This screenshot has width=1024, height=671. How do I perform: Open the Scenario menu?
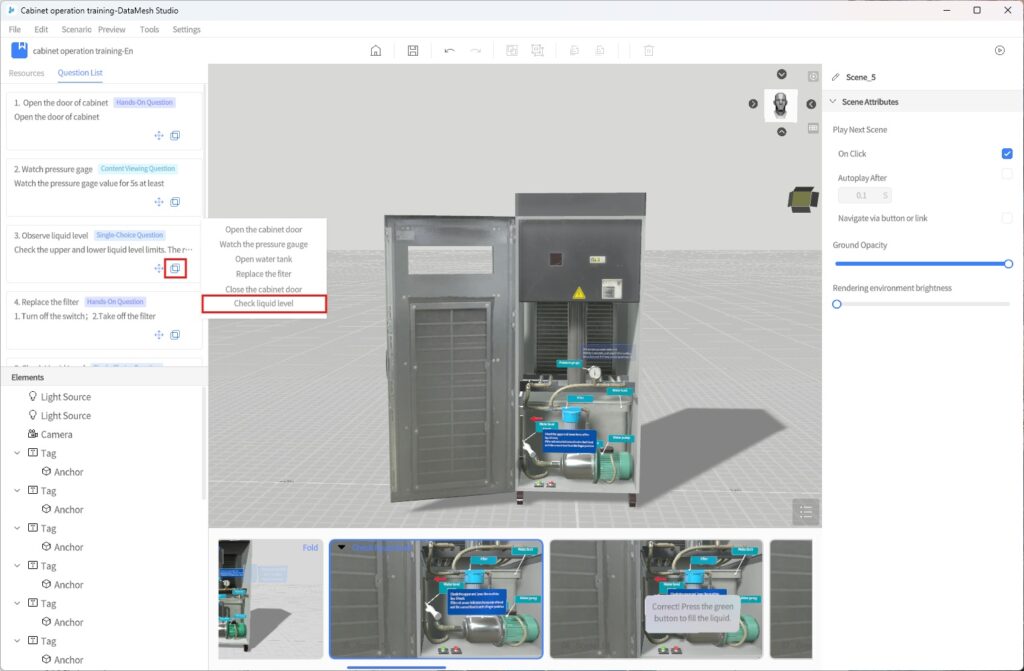tap(76, 30)
